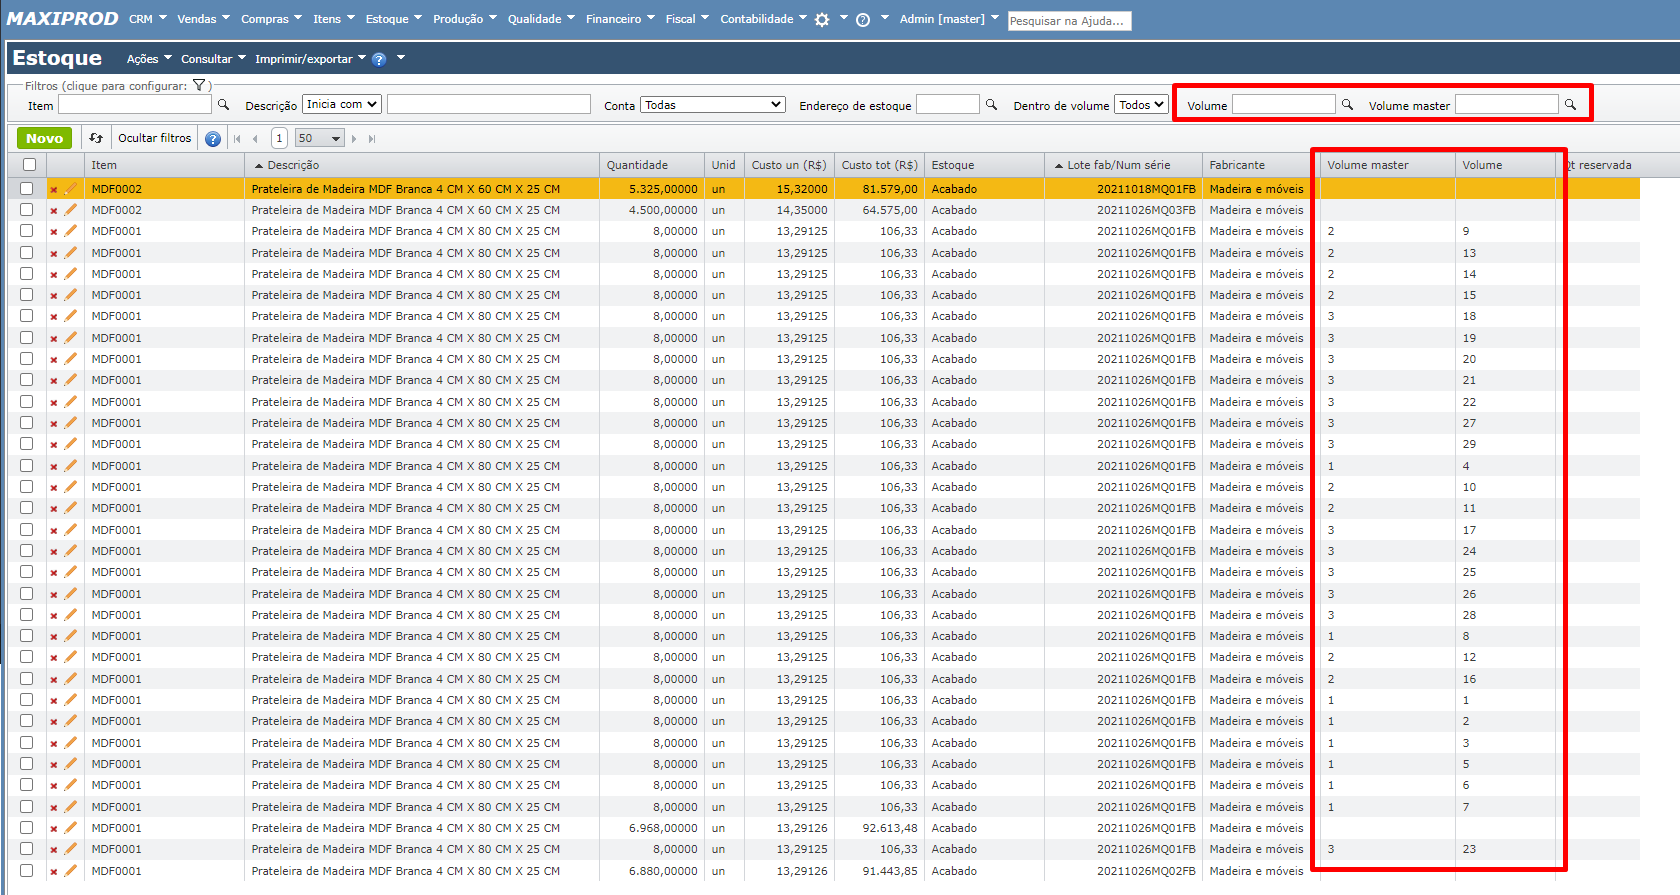Click the blue help icon in list toolbar
Image resolution: width=1680 pixels, height=895 pixels.
click(213, 139)
